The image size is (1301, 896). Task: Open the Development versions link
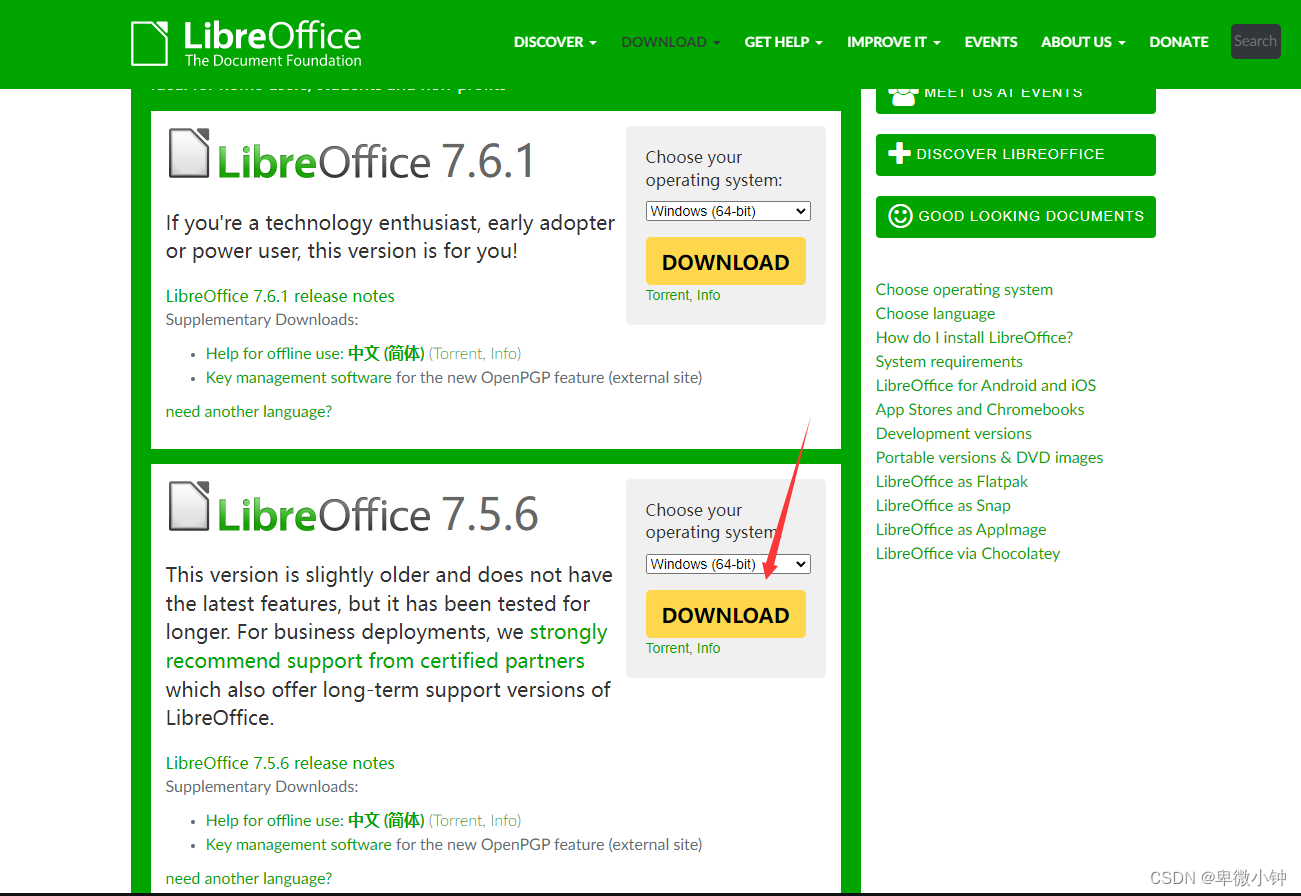click(x=954, y=434)
